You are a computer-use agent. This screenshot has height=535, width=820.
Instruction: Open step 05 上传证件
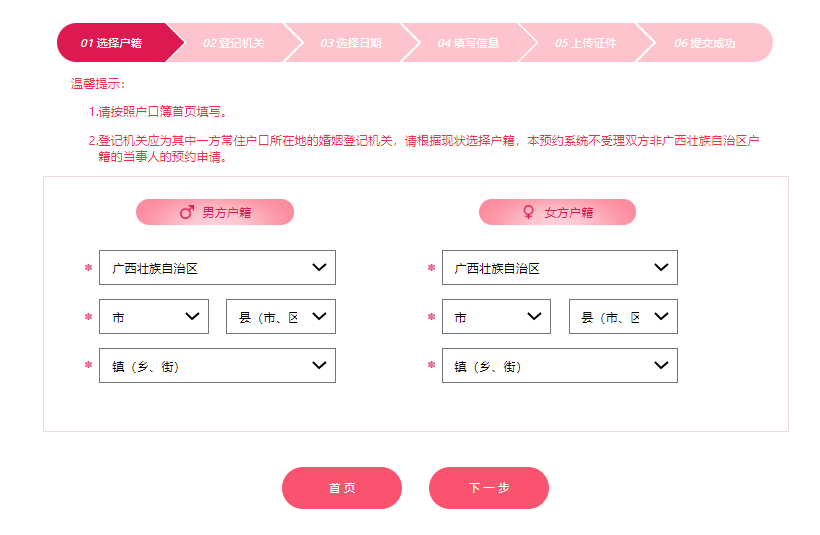[x=586, y=43]
